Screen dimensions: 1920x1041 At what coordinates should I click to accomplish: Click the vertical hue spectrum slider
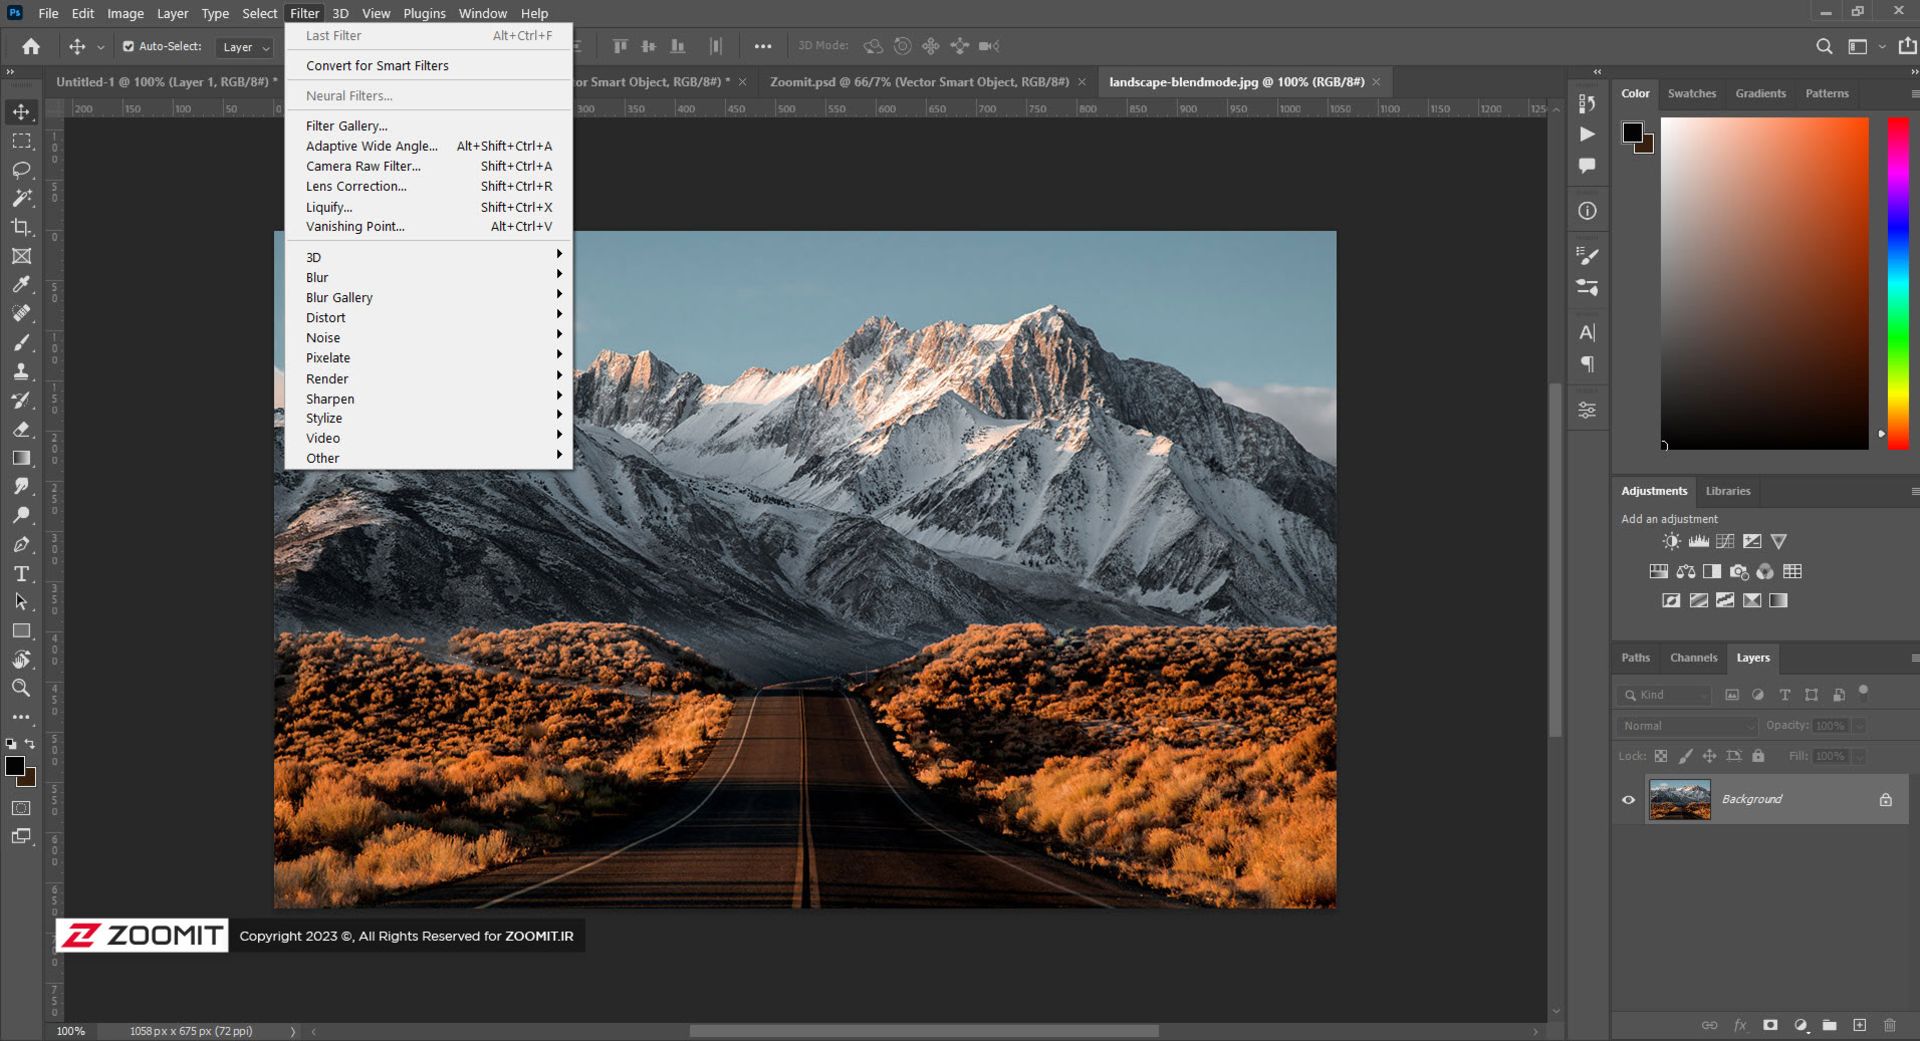pyautogui.click(x=1897, y=283)
